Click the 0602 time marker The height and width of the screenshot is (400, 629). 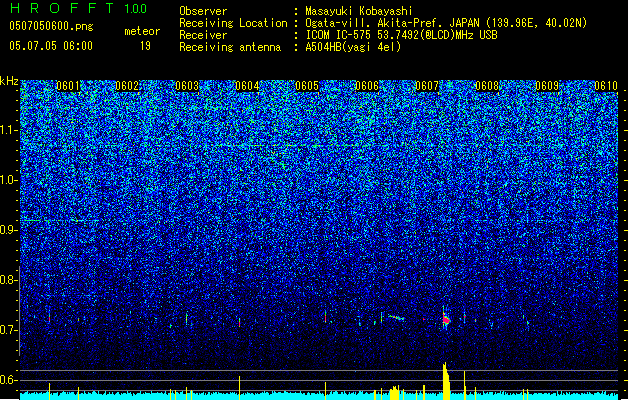[x=127, y=86]
